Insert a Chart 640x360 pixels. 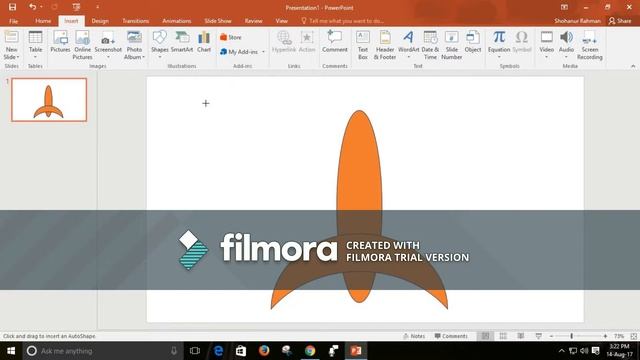click(x=204, y=42)
